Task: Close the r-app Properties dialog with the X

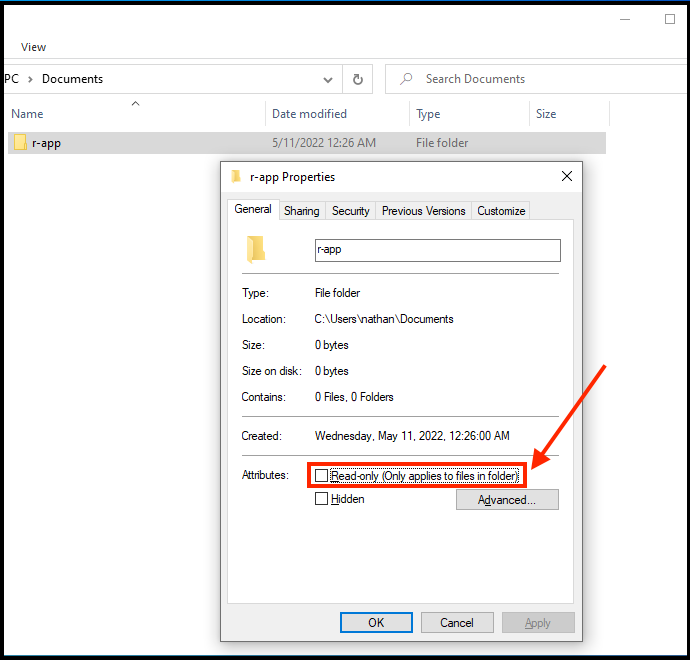Action: point(567,176)
